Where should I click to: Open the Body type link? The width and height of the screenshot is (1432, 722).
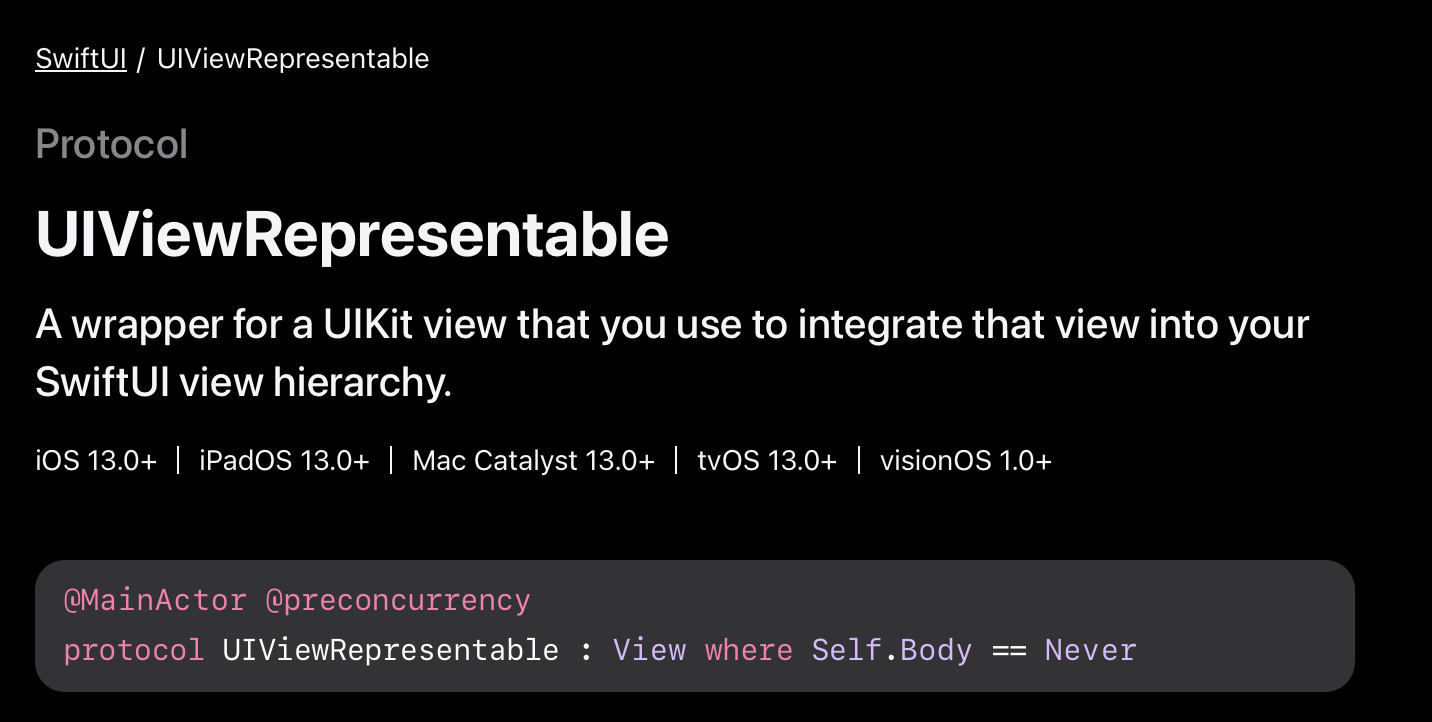click(x=936, y=651)
